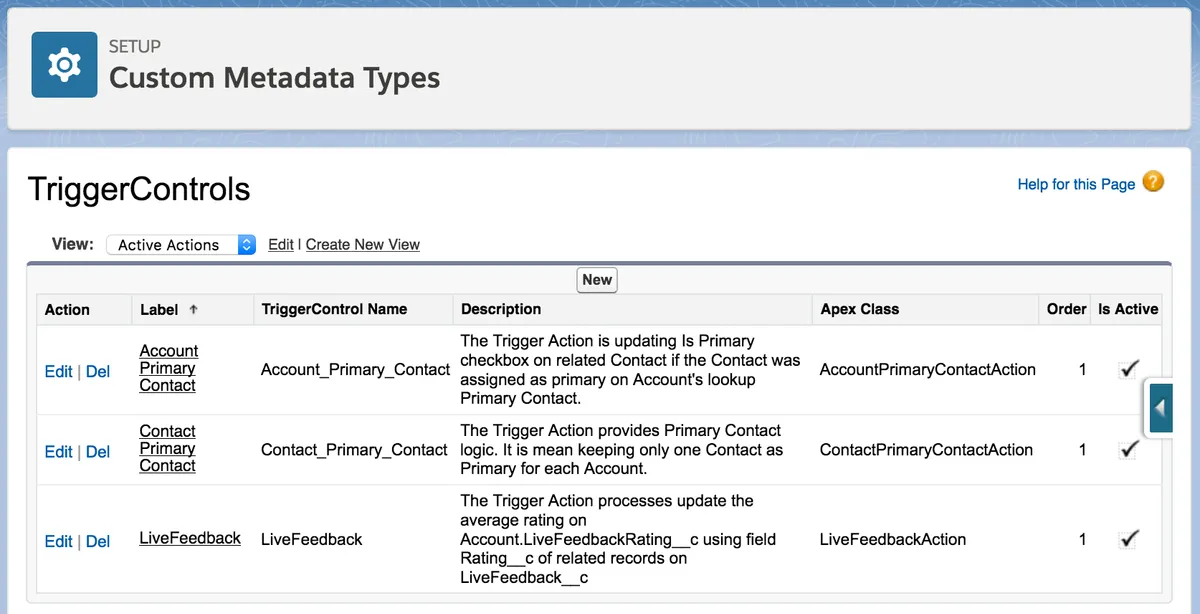This screenshot has height=614, width=1200.
Task: Click the Custom Metadata Types title
Action: tap(274, 77)
